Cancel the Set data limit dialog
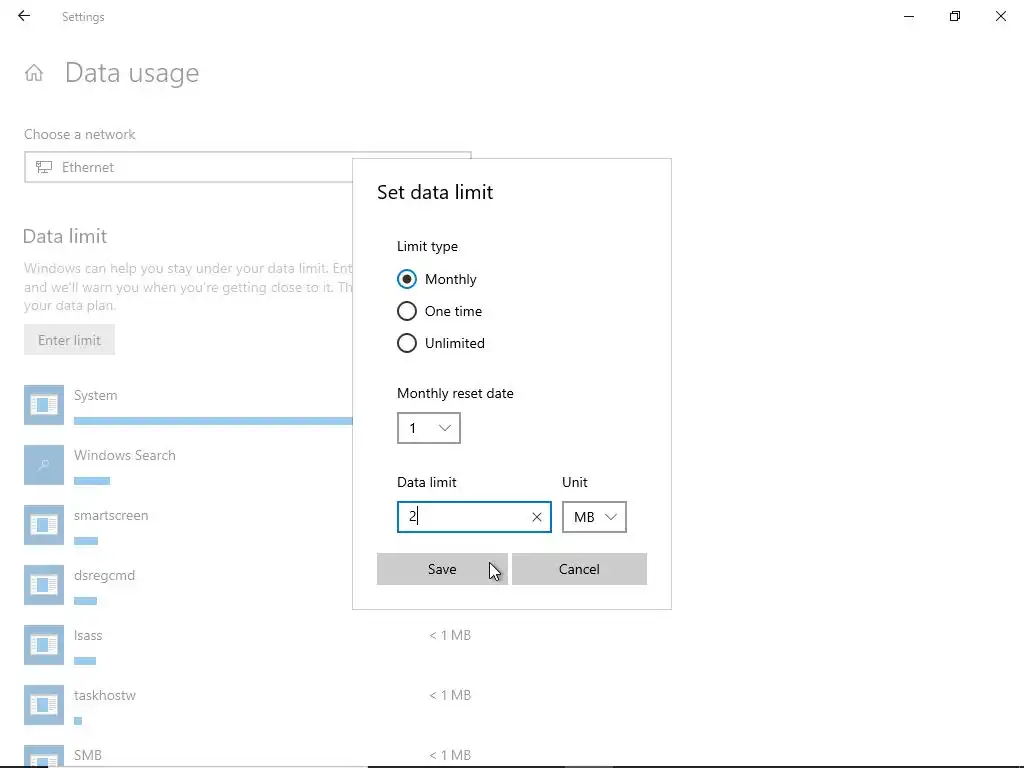Image resolution: width=1024 pixels, height=768 pixels. click(x=579, y=569)
